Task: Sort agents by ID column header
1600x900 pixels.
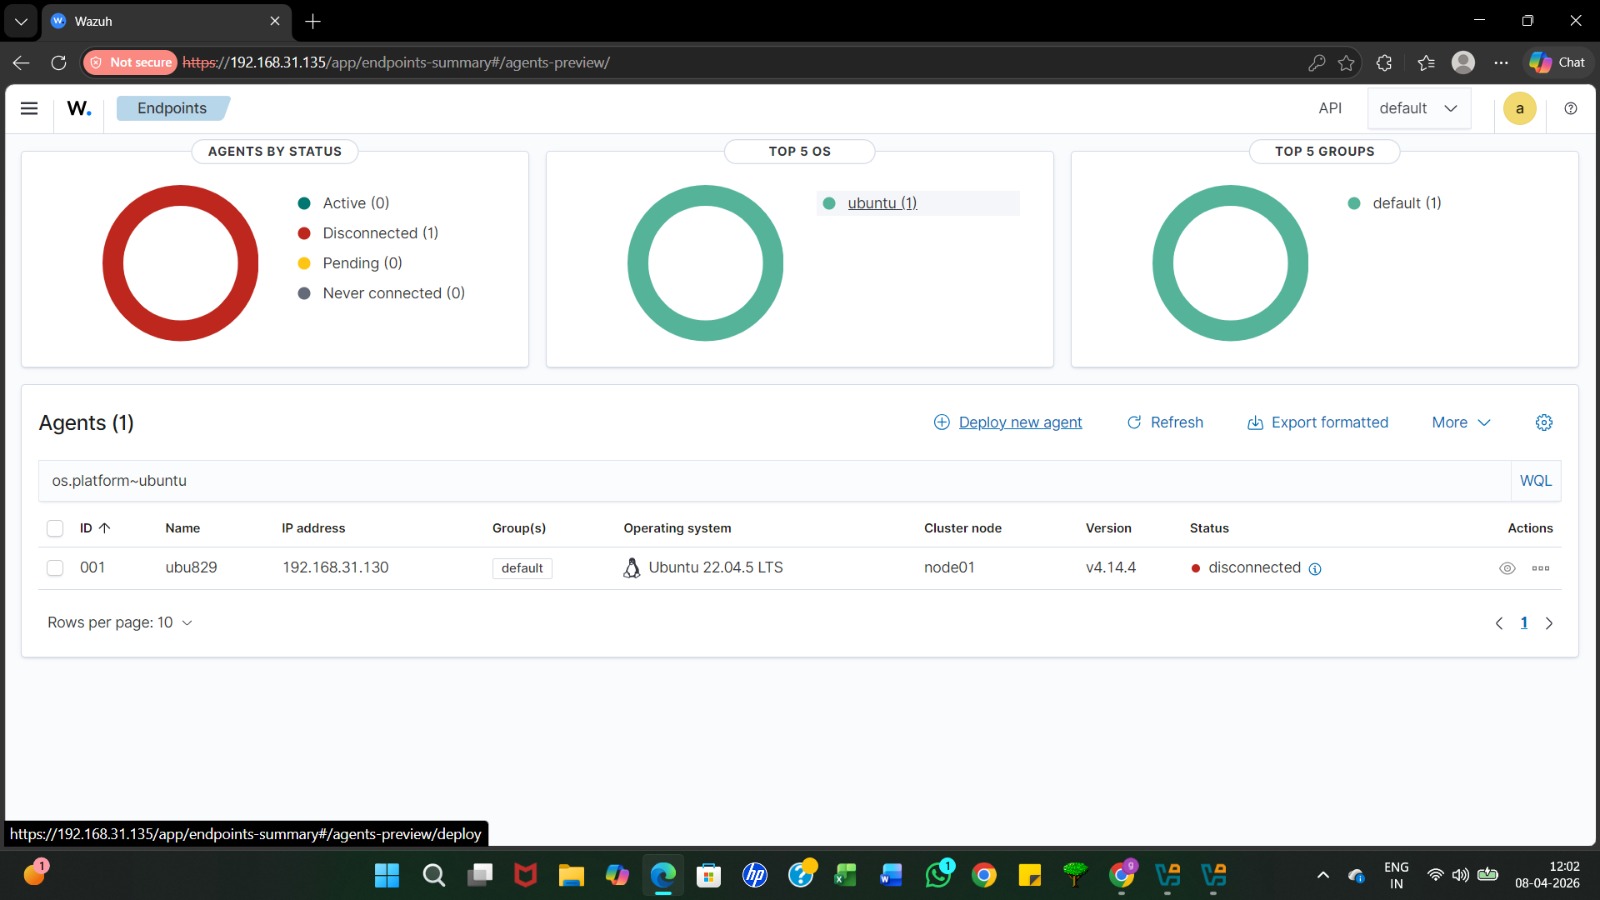Action: [95, 528]
